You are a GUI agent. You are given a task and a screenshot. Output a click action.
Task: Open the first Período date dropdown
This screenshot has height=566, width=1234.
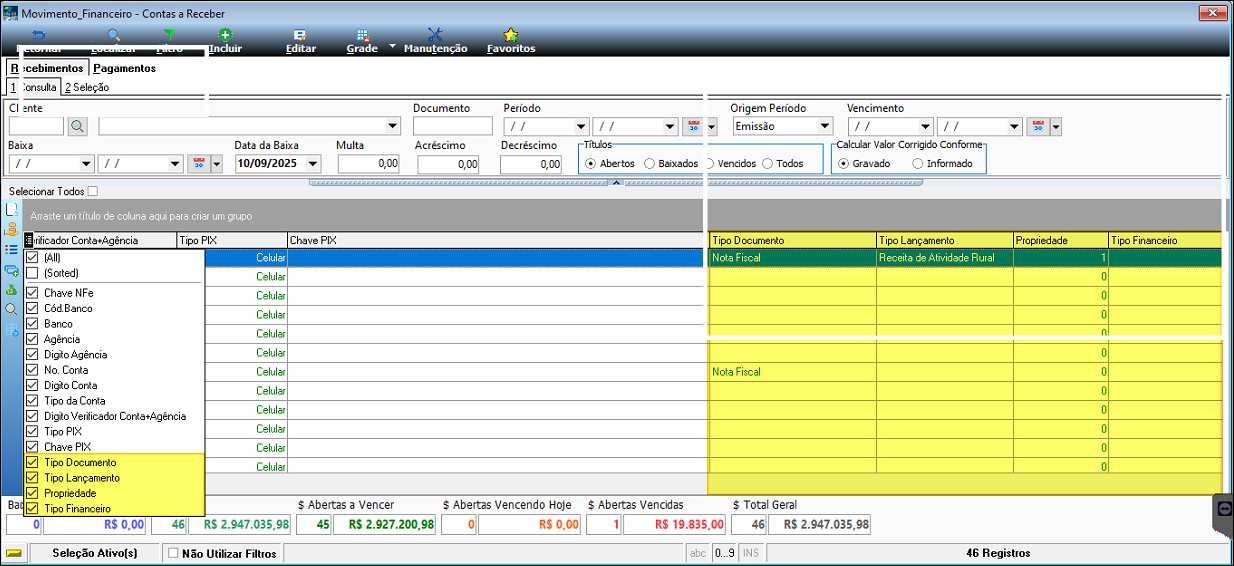coord(580,126)
